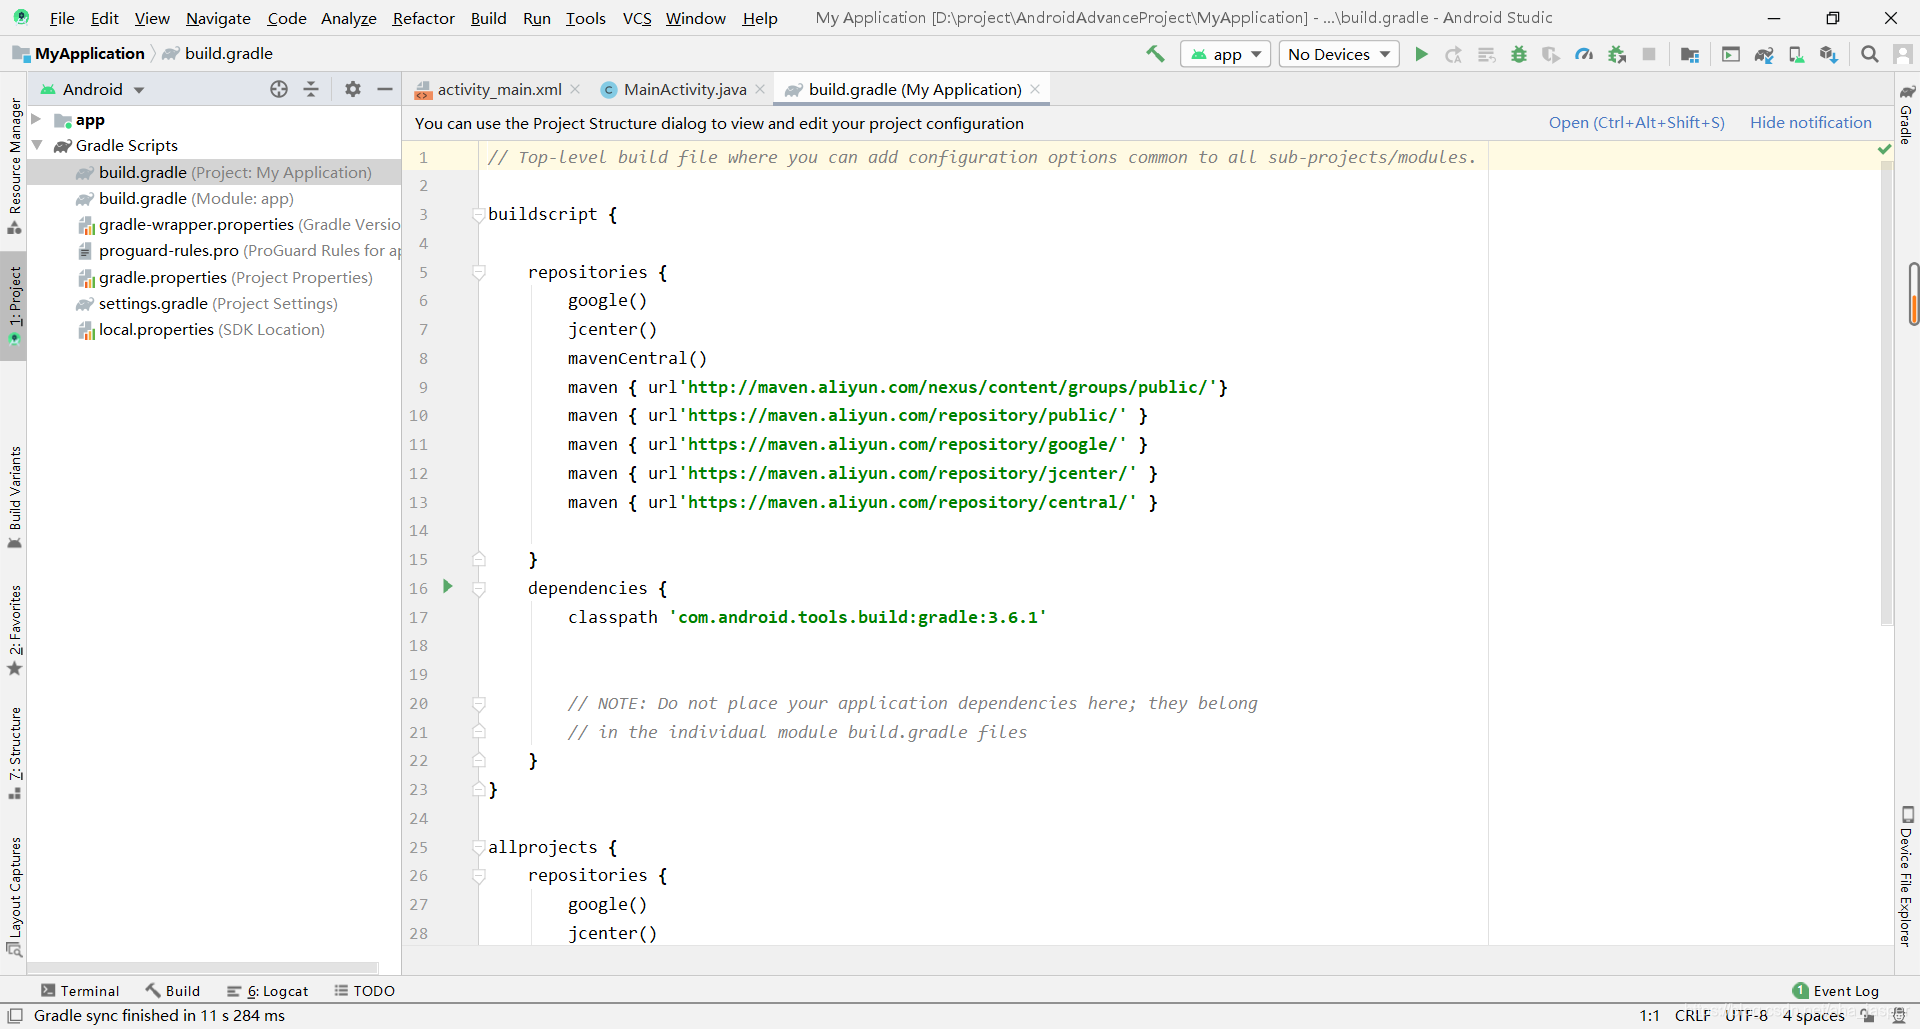Screen dimensions: 1920x1029
Task: Open SDK Manager icon
Action: tap(1829, 54)
